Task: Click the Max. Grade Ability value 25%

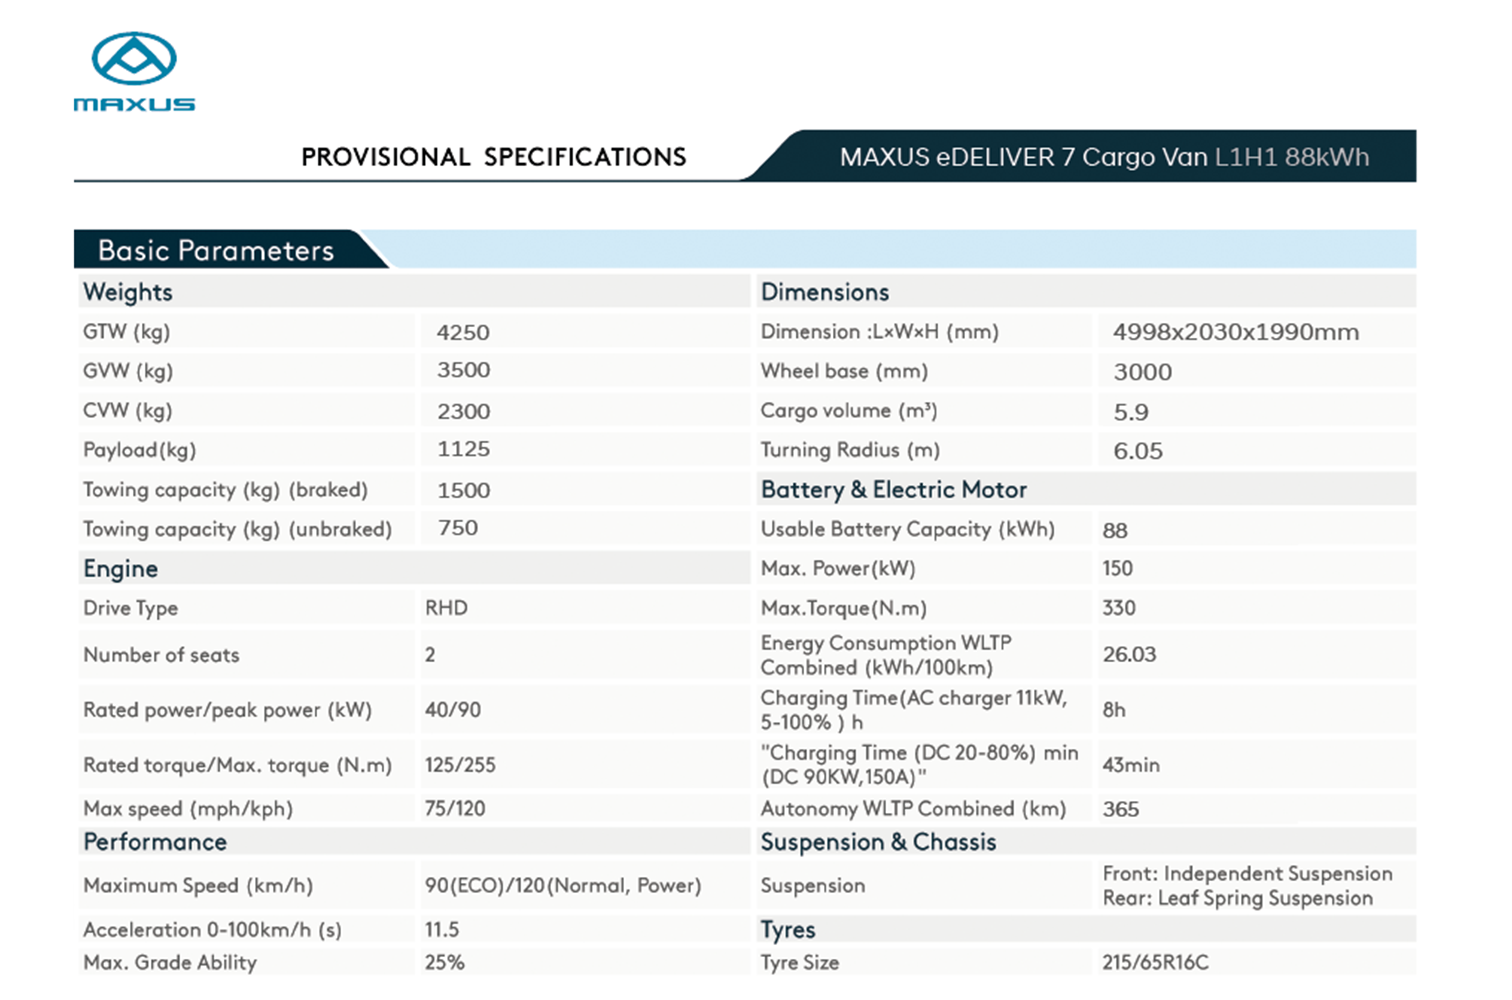Action: click(444, 962)
